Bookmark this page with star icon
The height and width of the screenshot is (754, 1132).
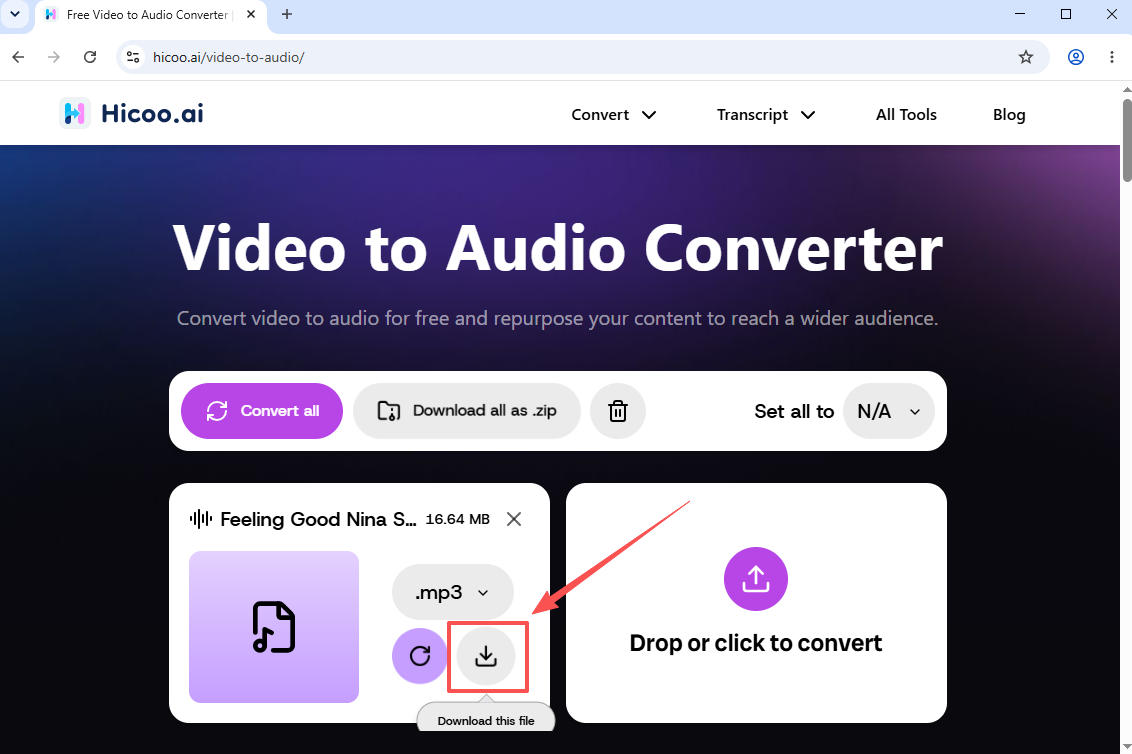(1025, 57)
